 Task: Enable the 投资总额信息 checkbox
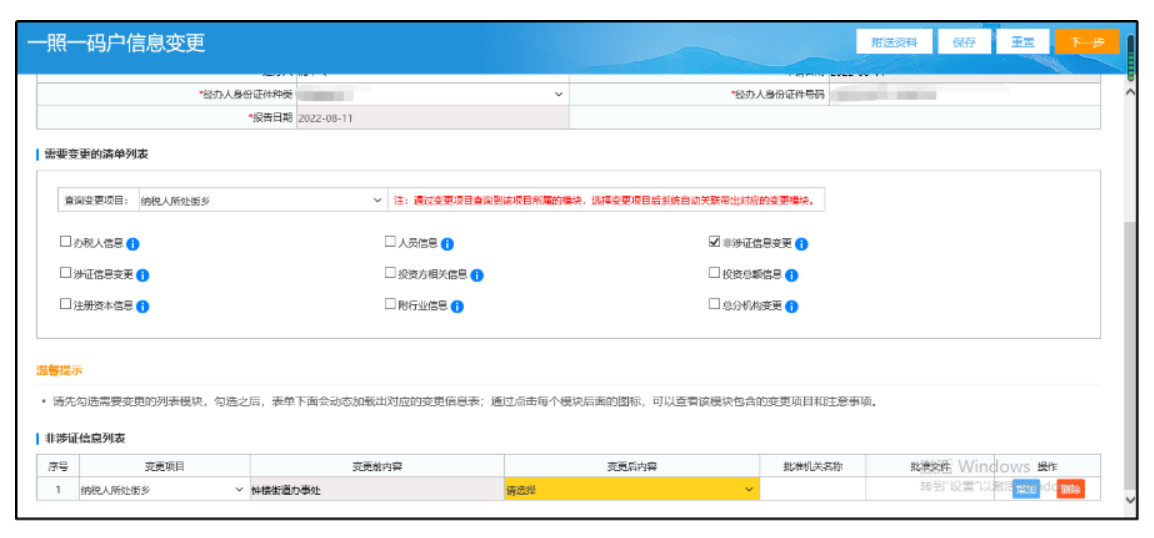coord(714,273)
